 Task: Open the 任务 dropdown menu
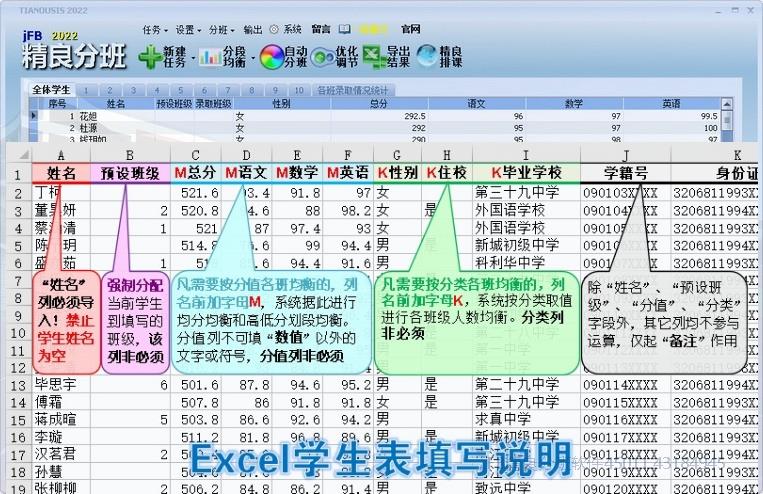(x=155, y=30)
